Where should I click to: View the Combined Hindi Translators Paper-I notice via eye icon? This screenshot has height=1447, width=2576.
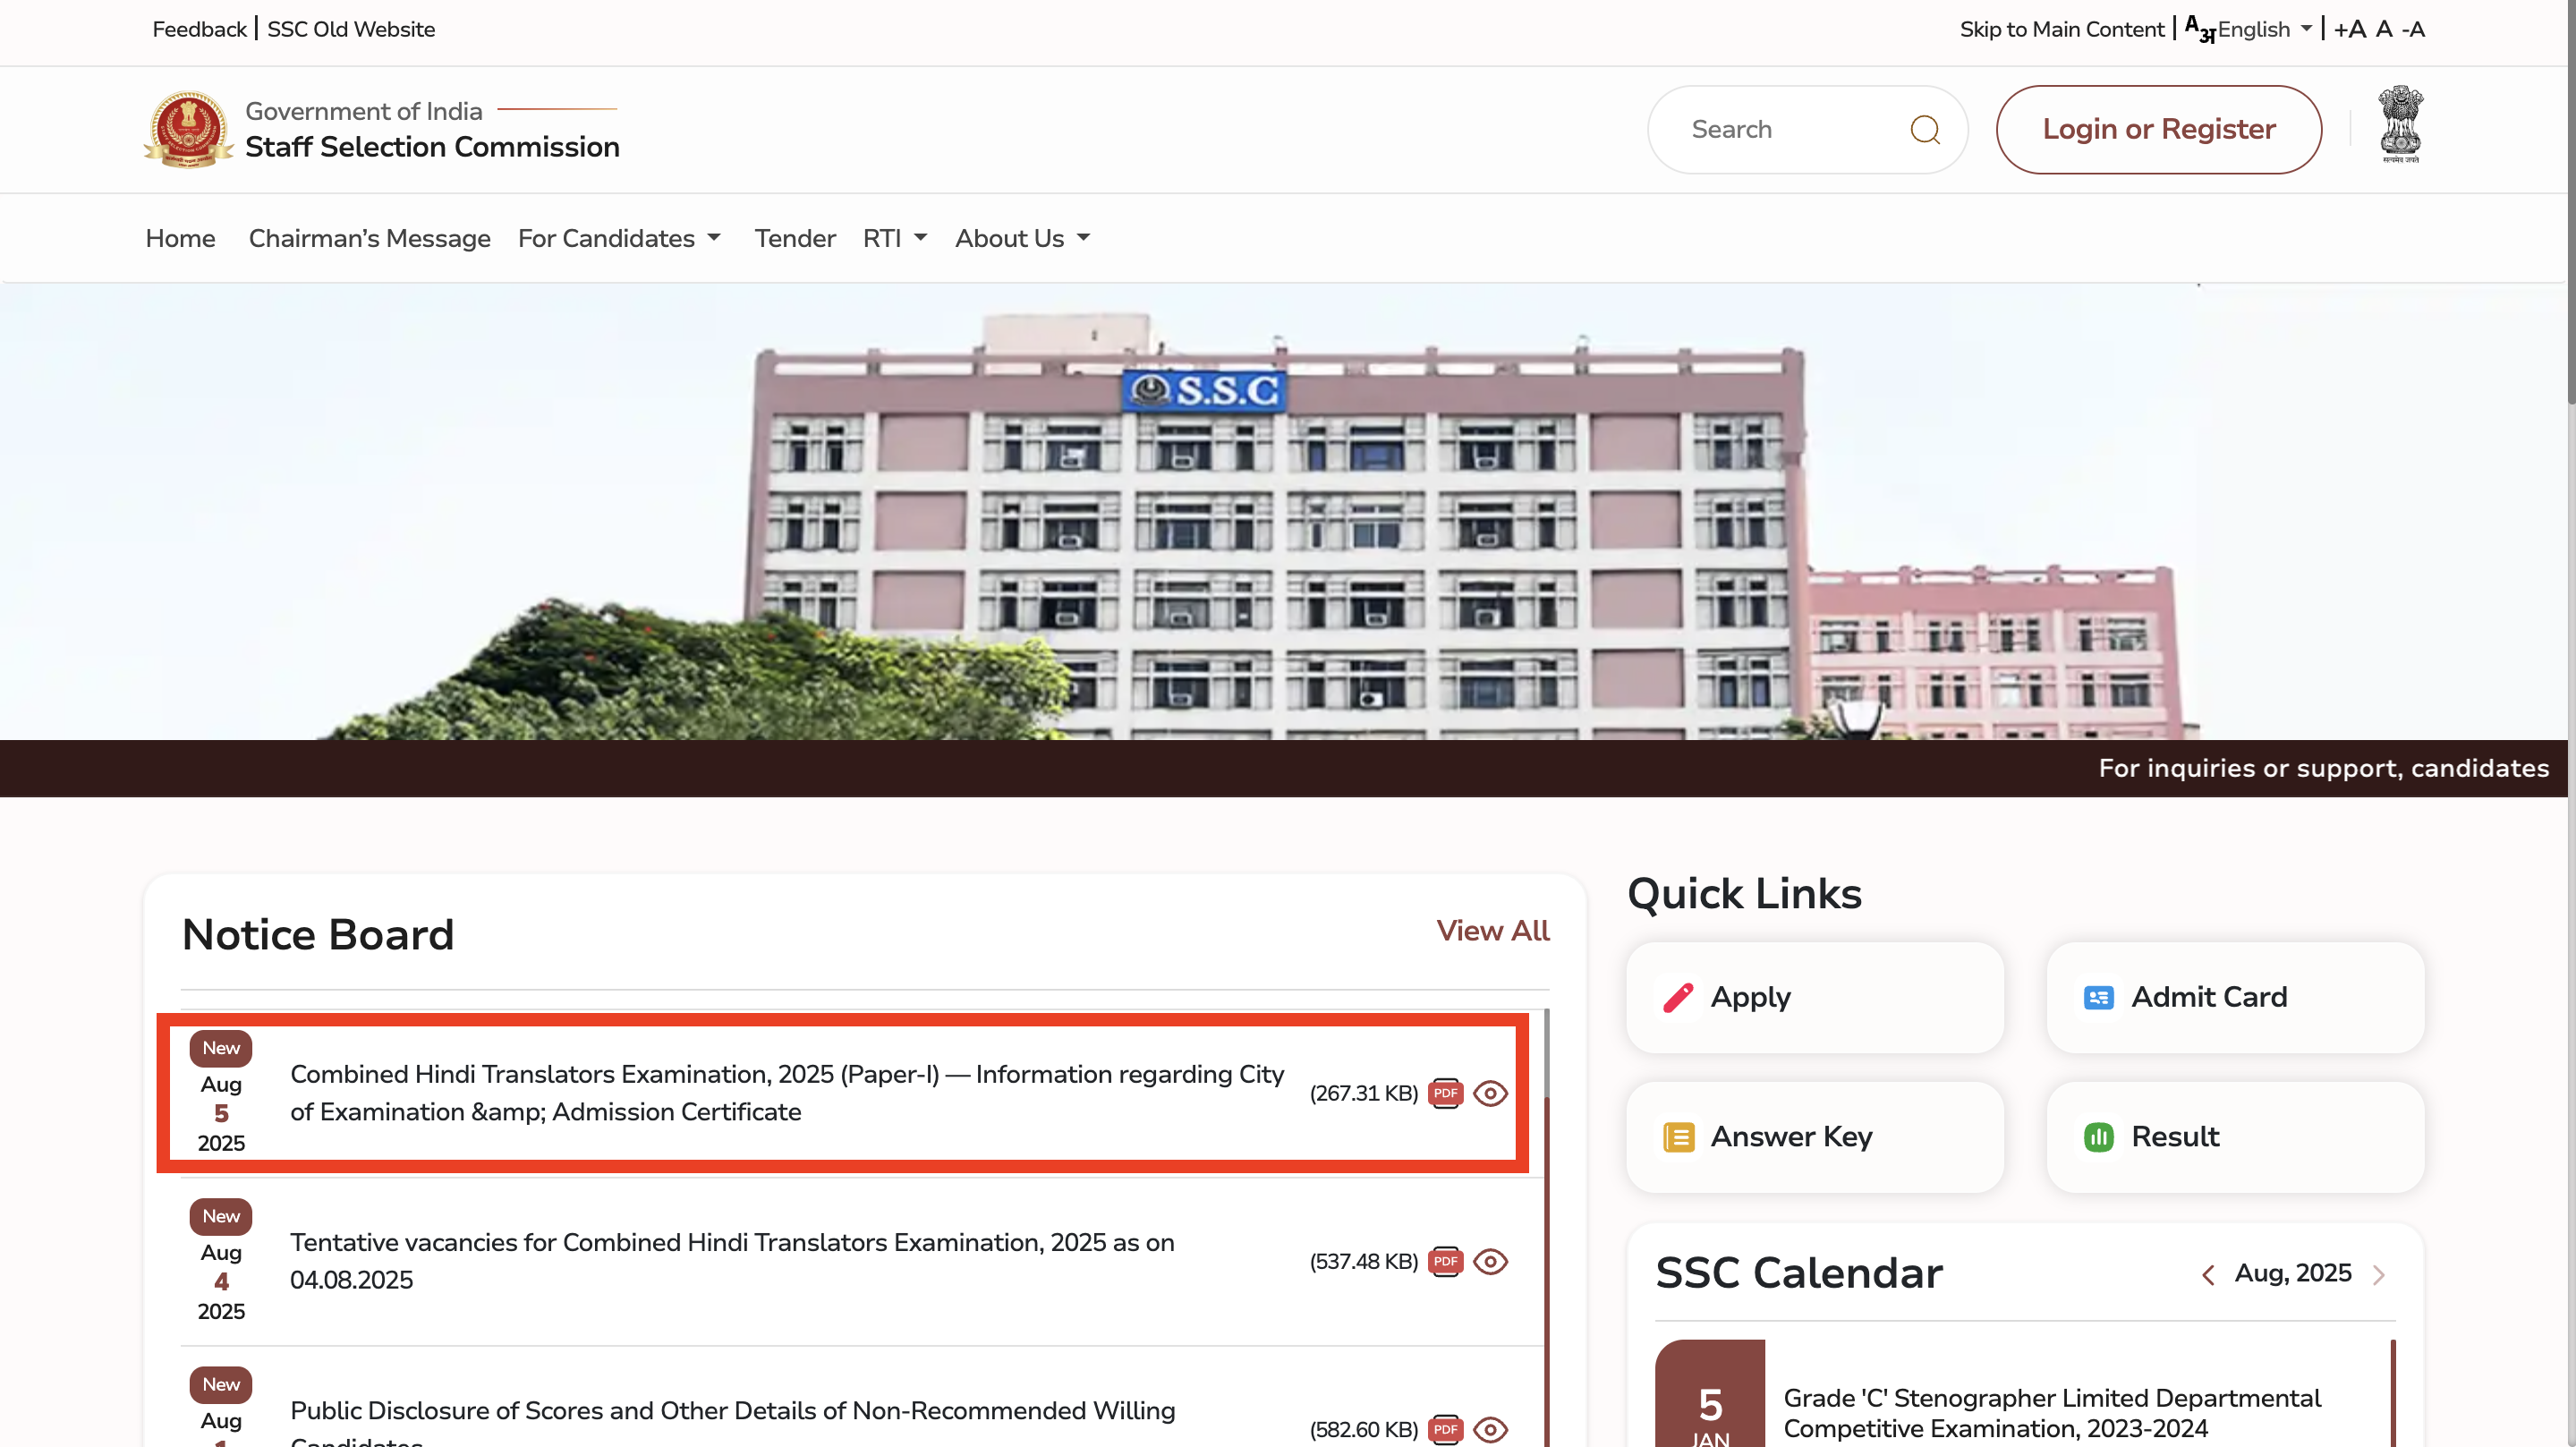(x=1490, y=1093)
